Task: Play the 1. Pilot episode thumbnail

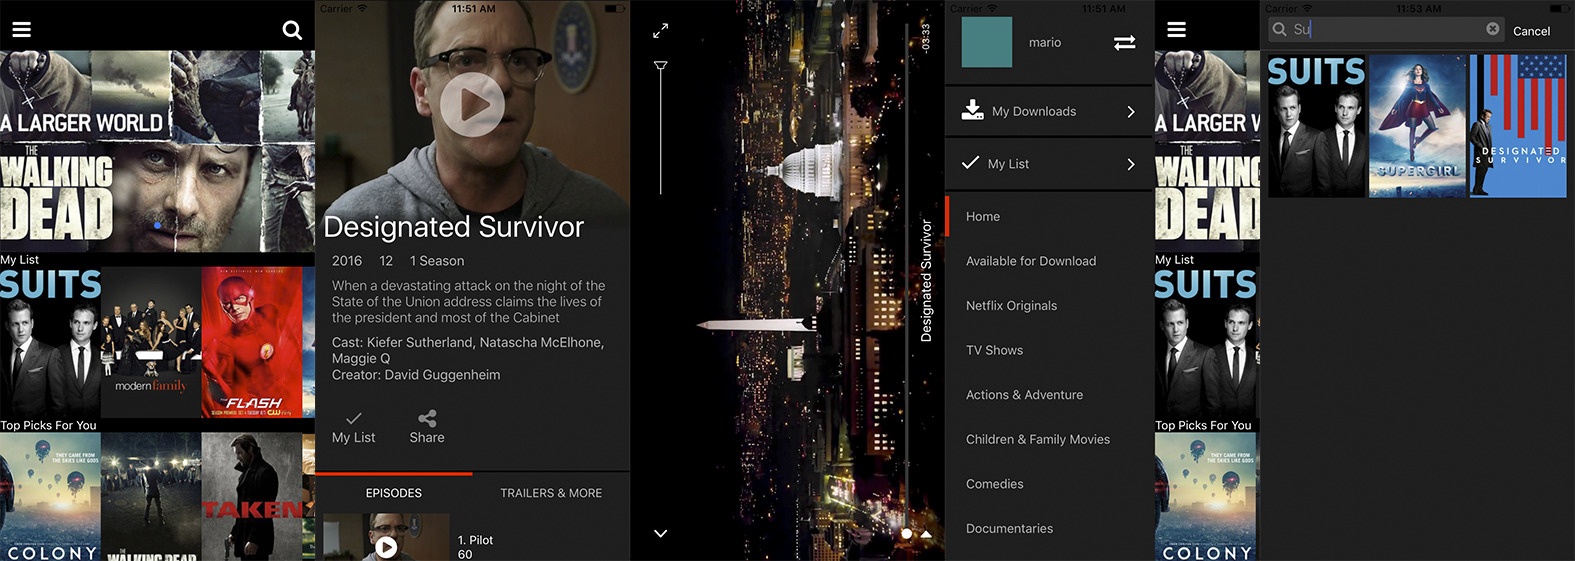Action: tap(386, 538)
